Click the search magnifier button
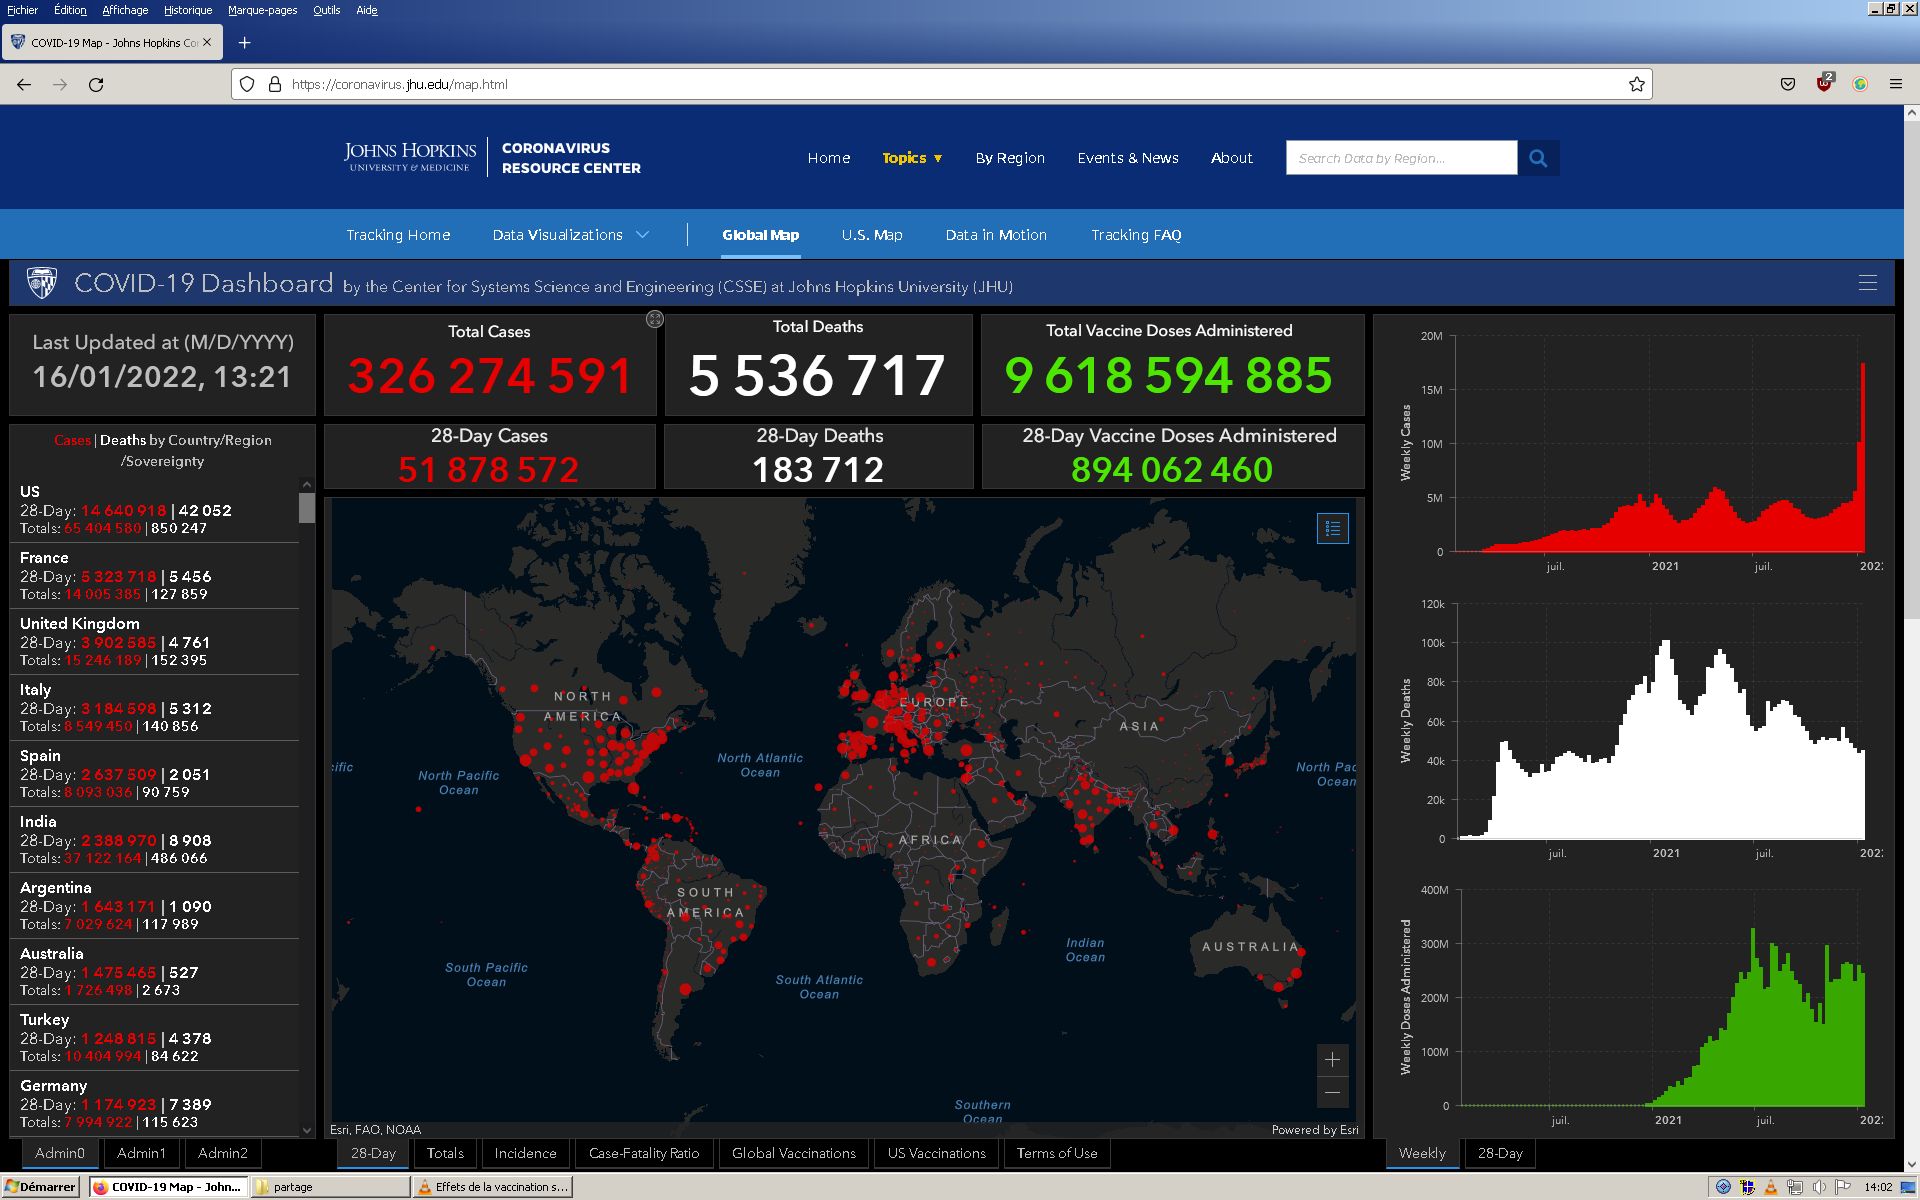 point(1538,158)
